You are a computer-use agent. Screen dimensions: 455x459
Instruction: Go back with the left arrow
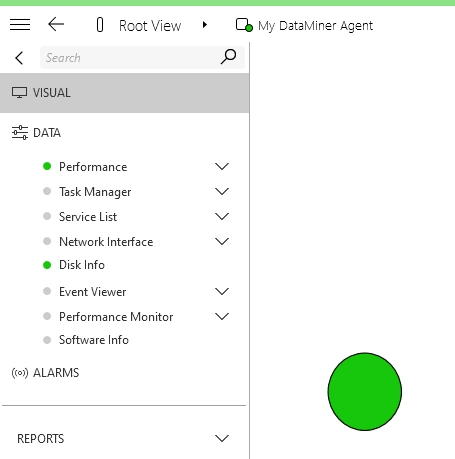tap(56, 24)
